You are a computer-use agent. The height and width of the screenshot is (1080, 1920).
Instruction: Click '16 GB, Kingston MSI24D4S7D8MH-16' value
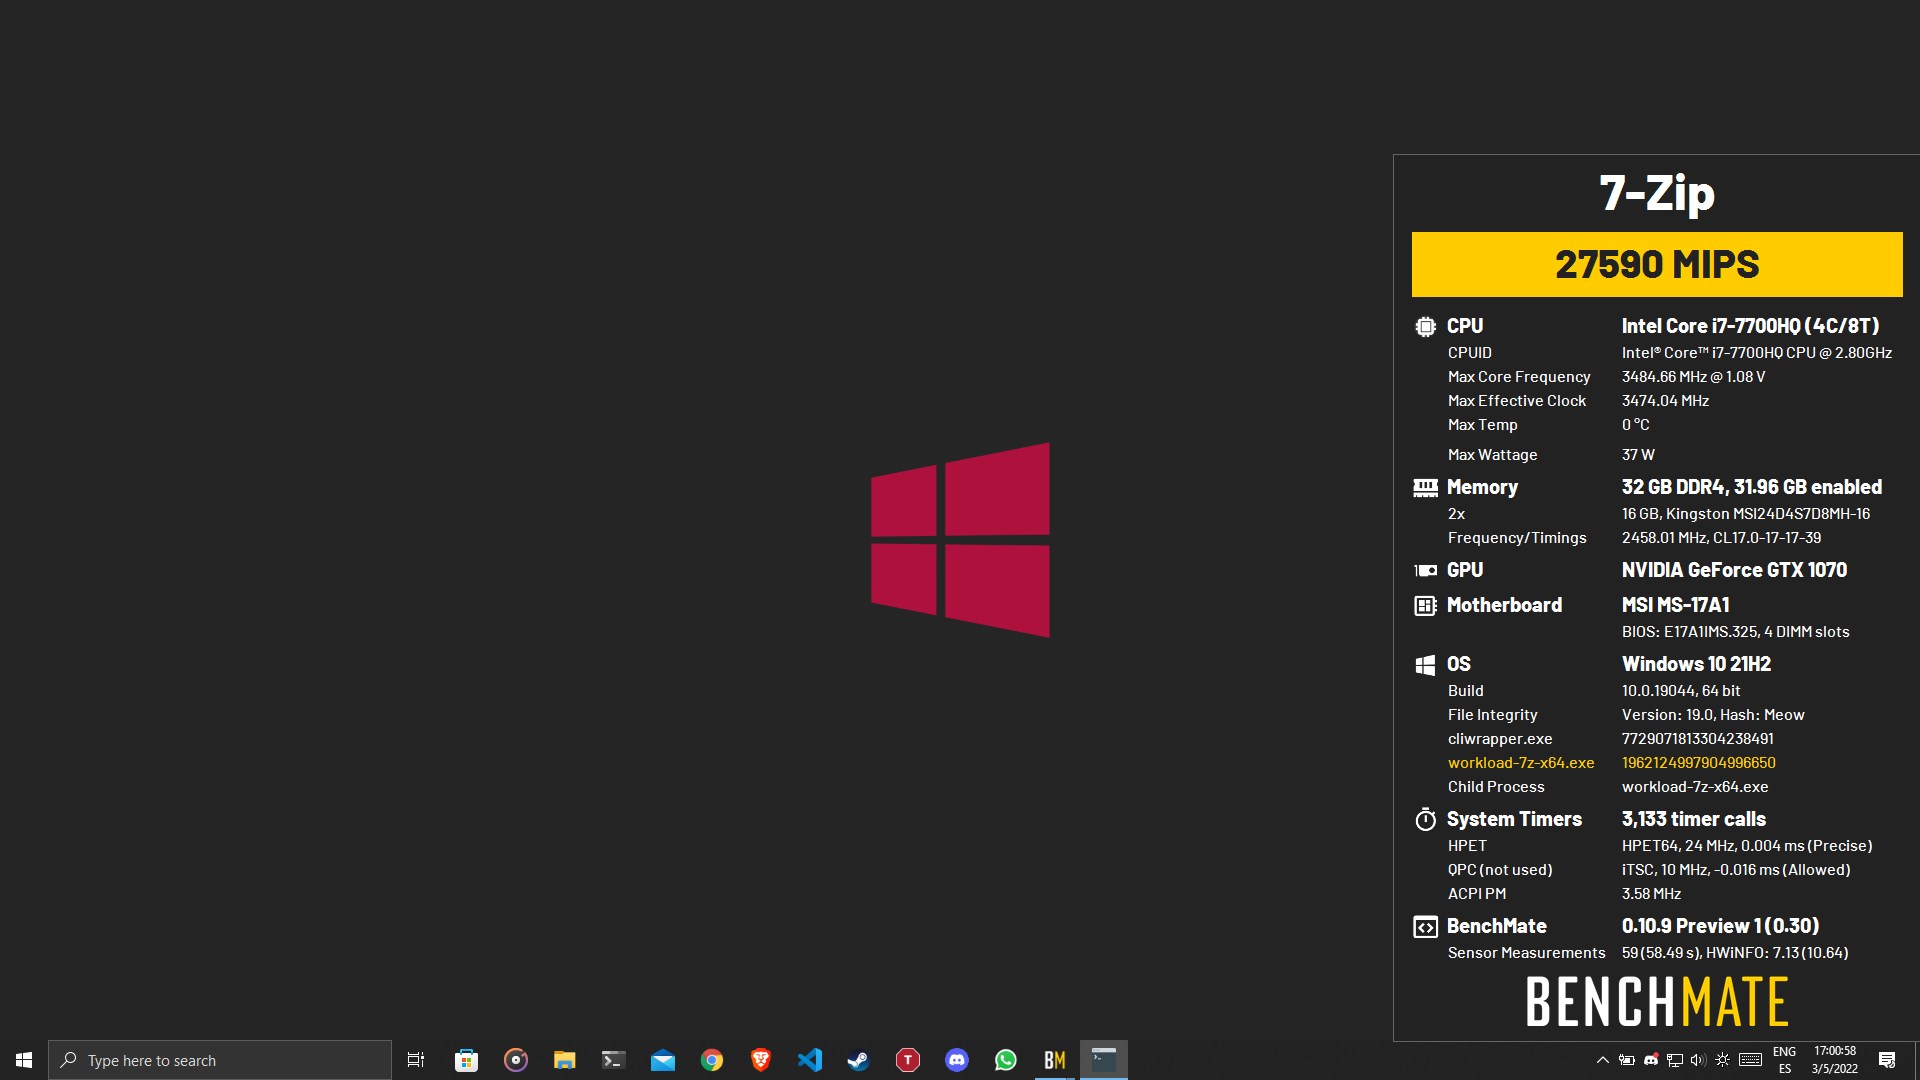(x=1745, y=514)
